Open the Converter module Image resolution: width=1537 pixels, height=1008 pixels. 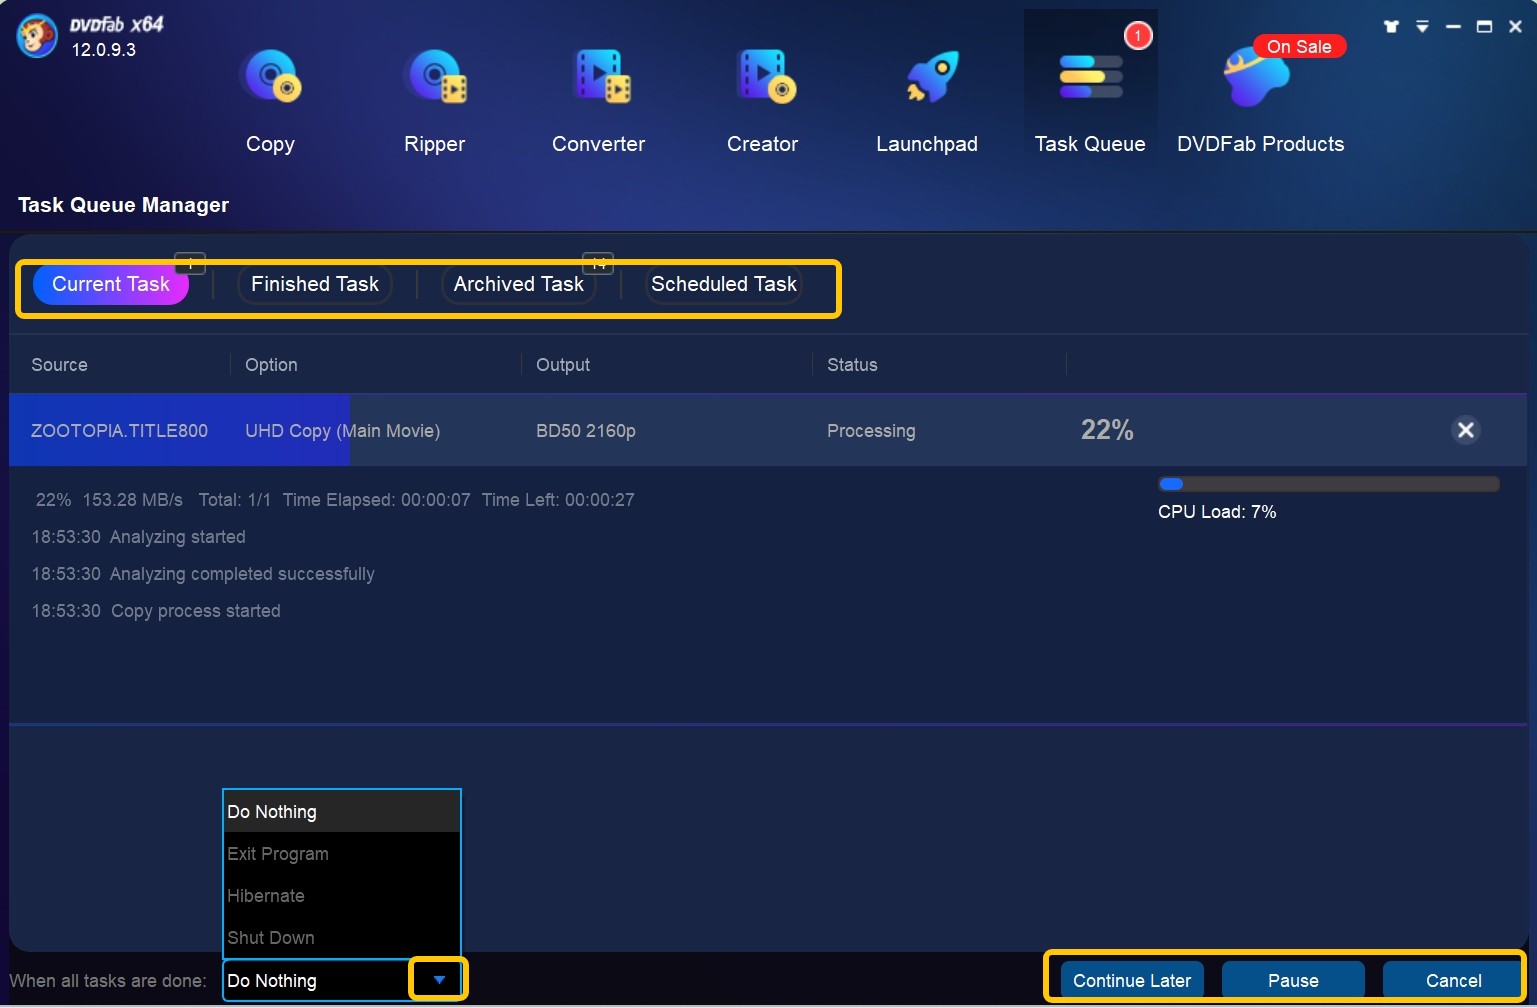coord(598,100)
